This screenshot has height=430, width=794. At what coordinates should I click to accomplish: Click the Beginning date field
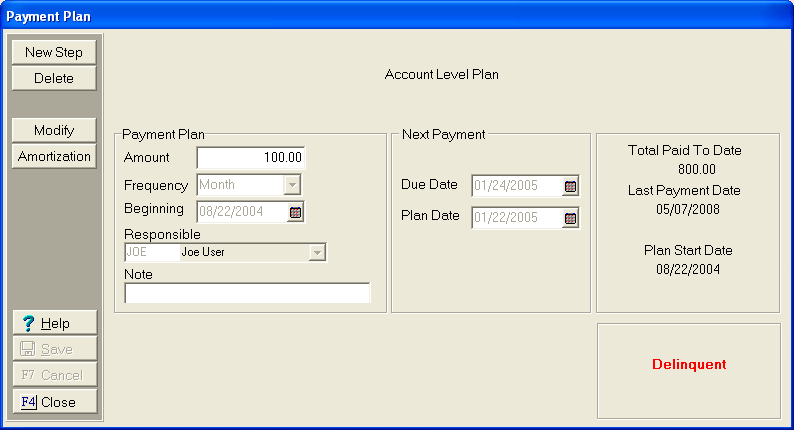pyautogui.click(x=241, y=212)
